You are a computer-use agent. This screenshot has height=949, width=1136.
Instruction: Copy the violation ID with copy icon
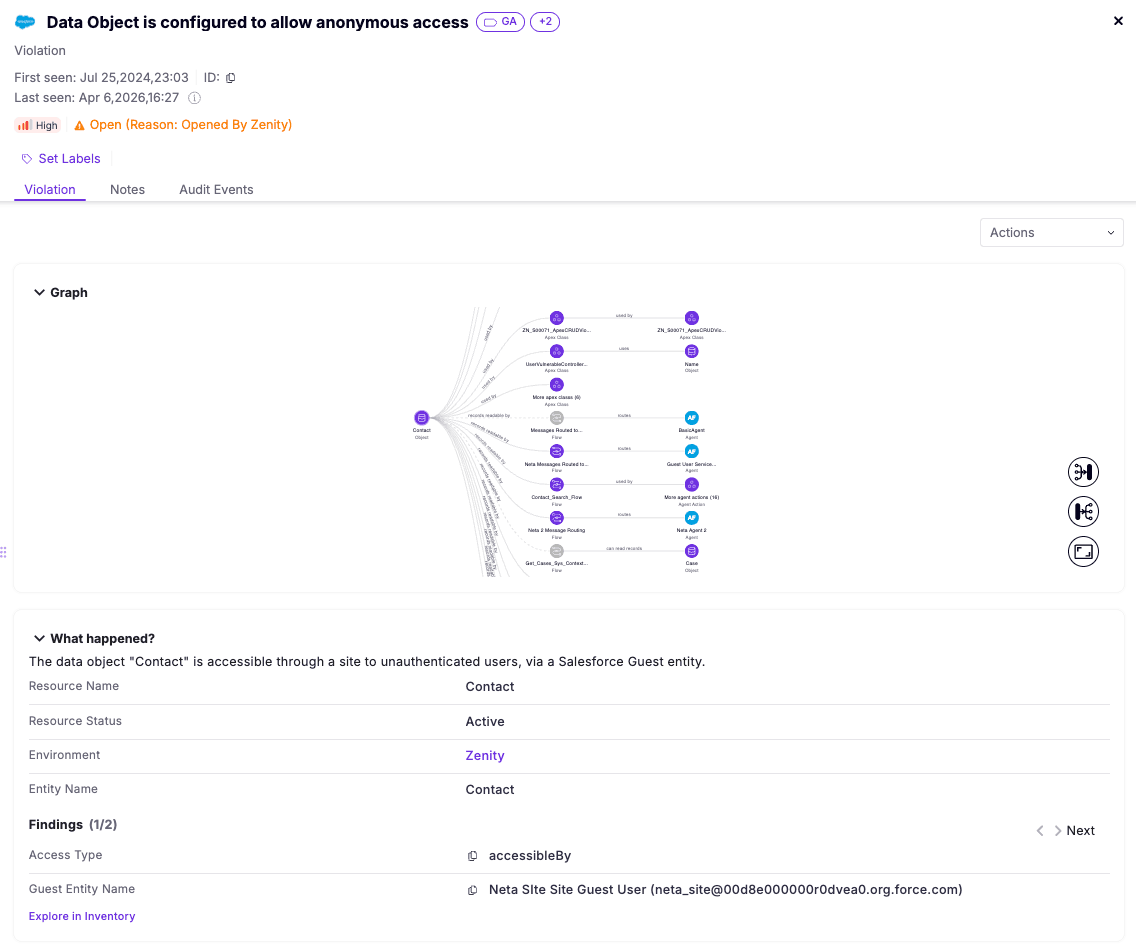230,78
